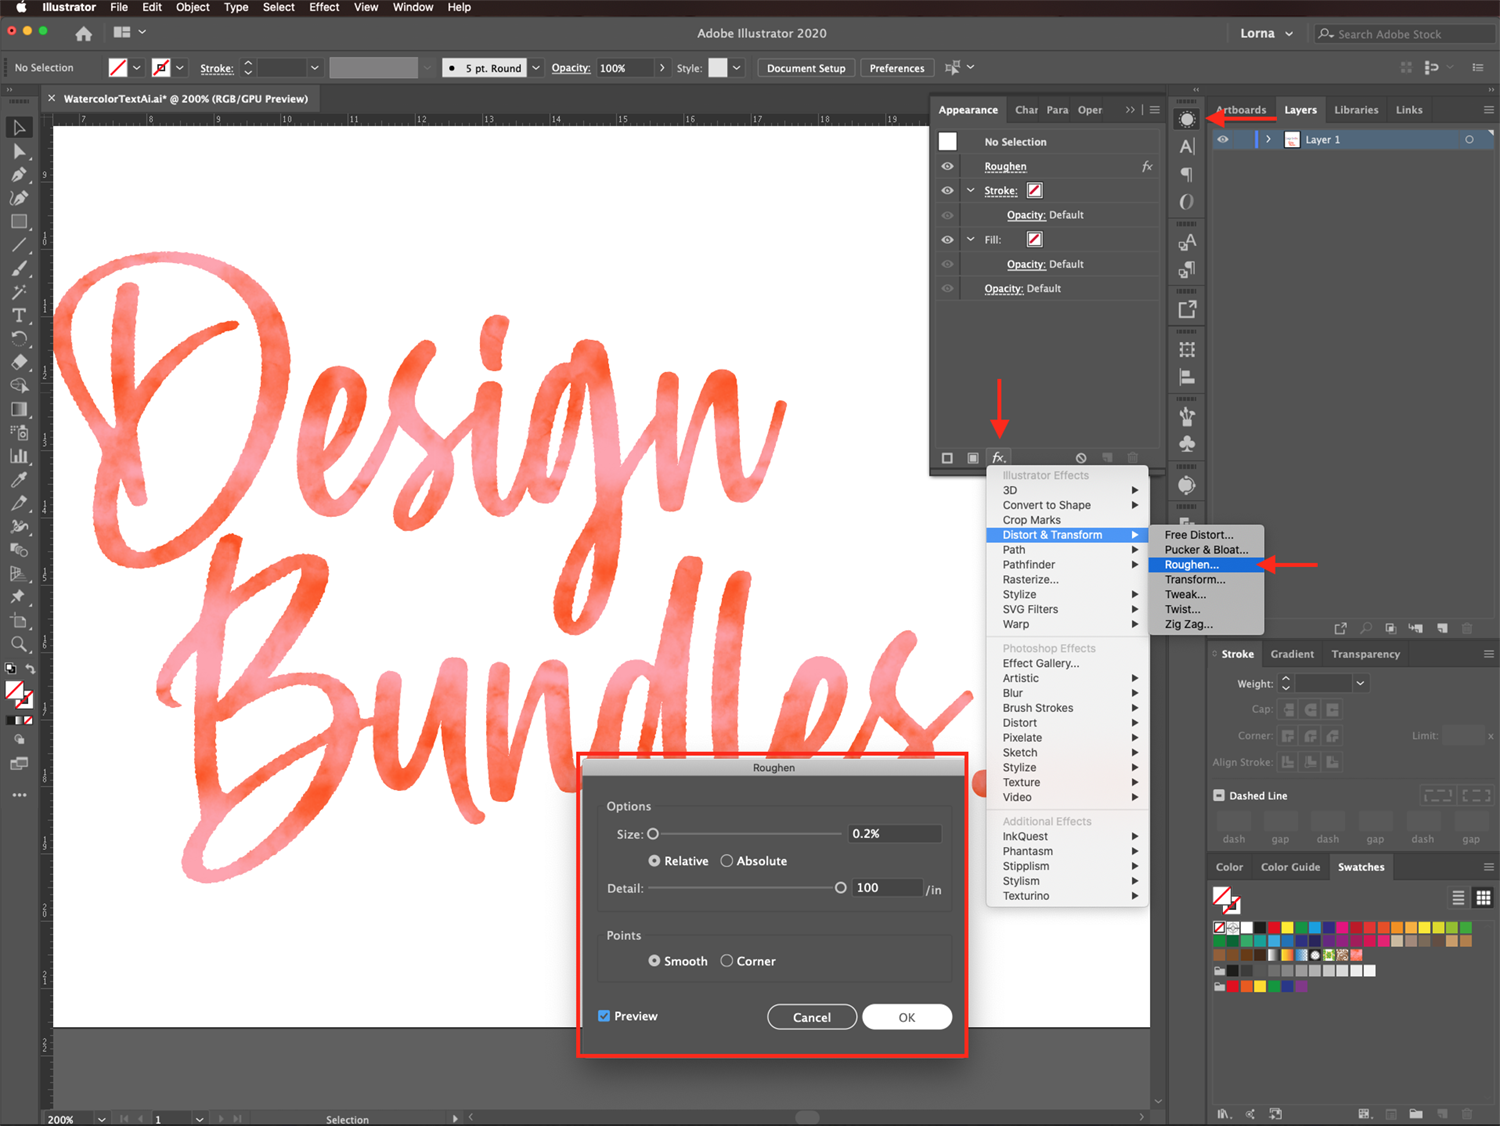This screenshot has width=1500, height=1126.
Task: Open the Object menu
Action: (x=193, y=7)
